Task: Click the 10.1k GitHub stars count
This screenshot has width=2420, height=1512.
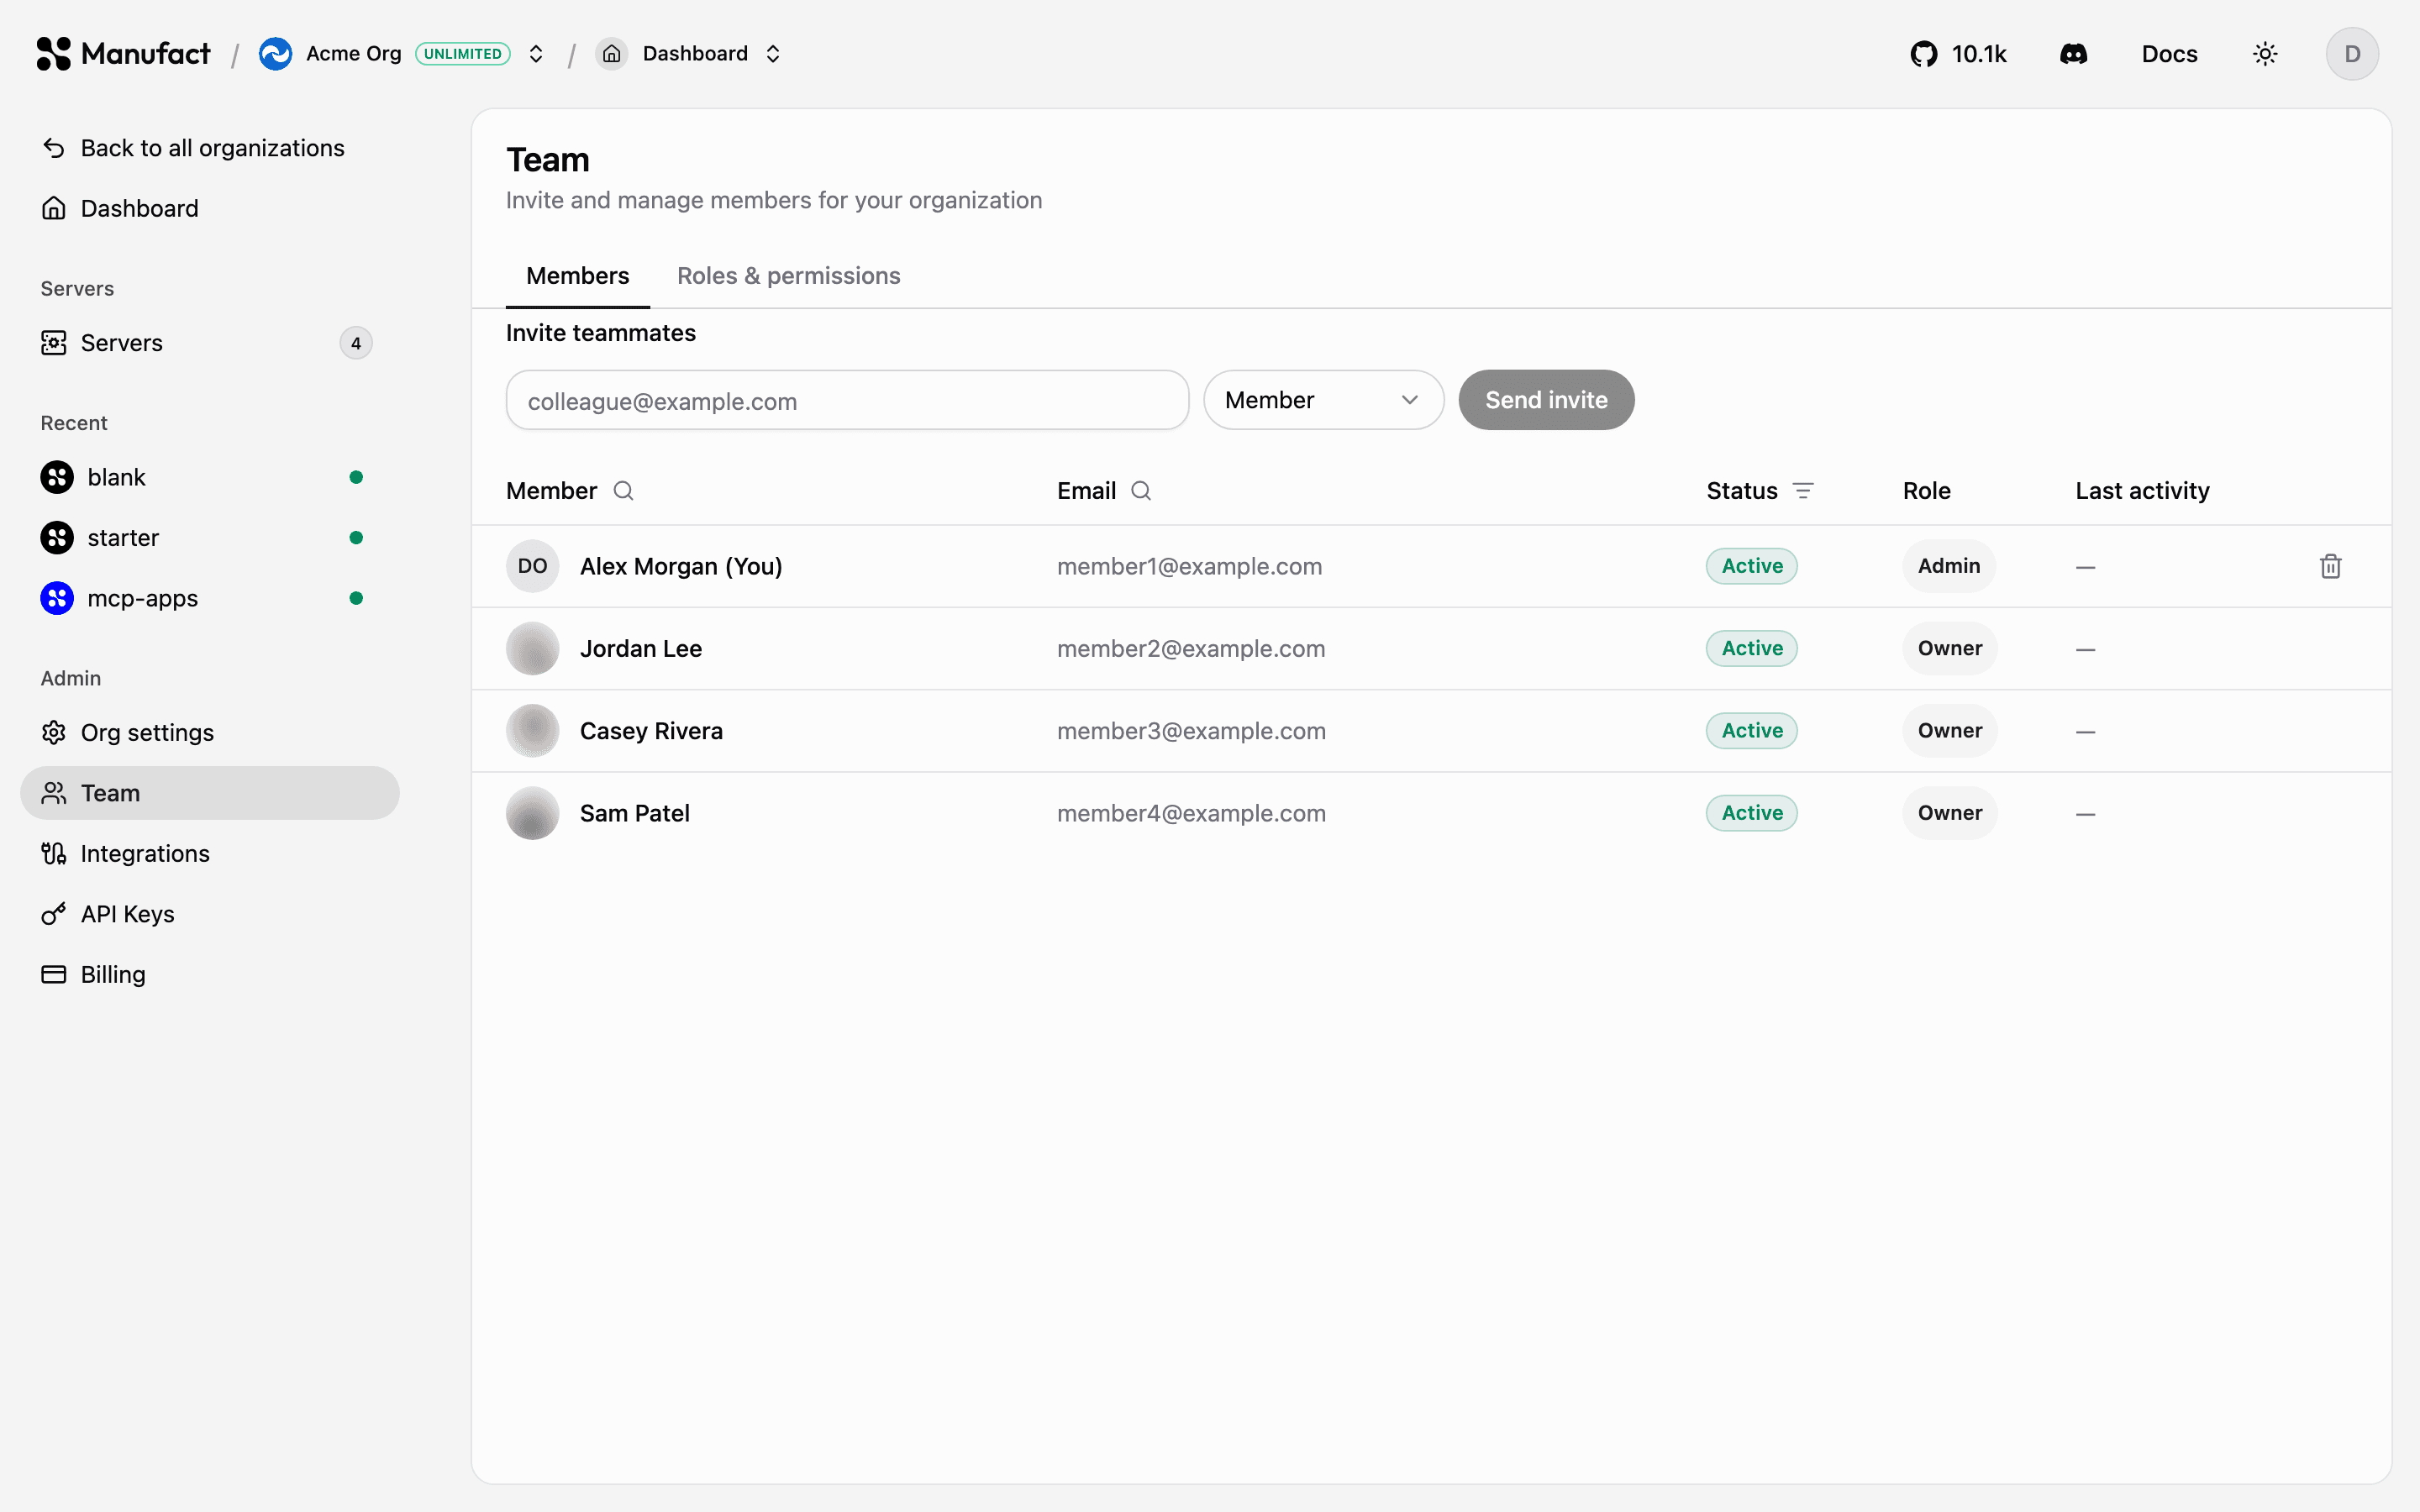Action: [1979, 54]
